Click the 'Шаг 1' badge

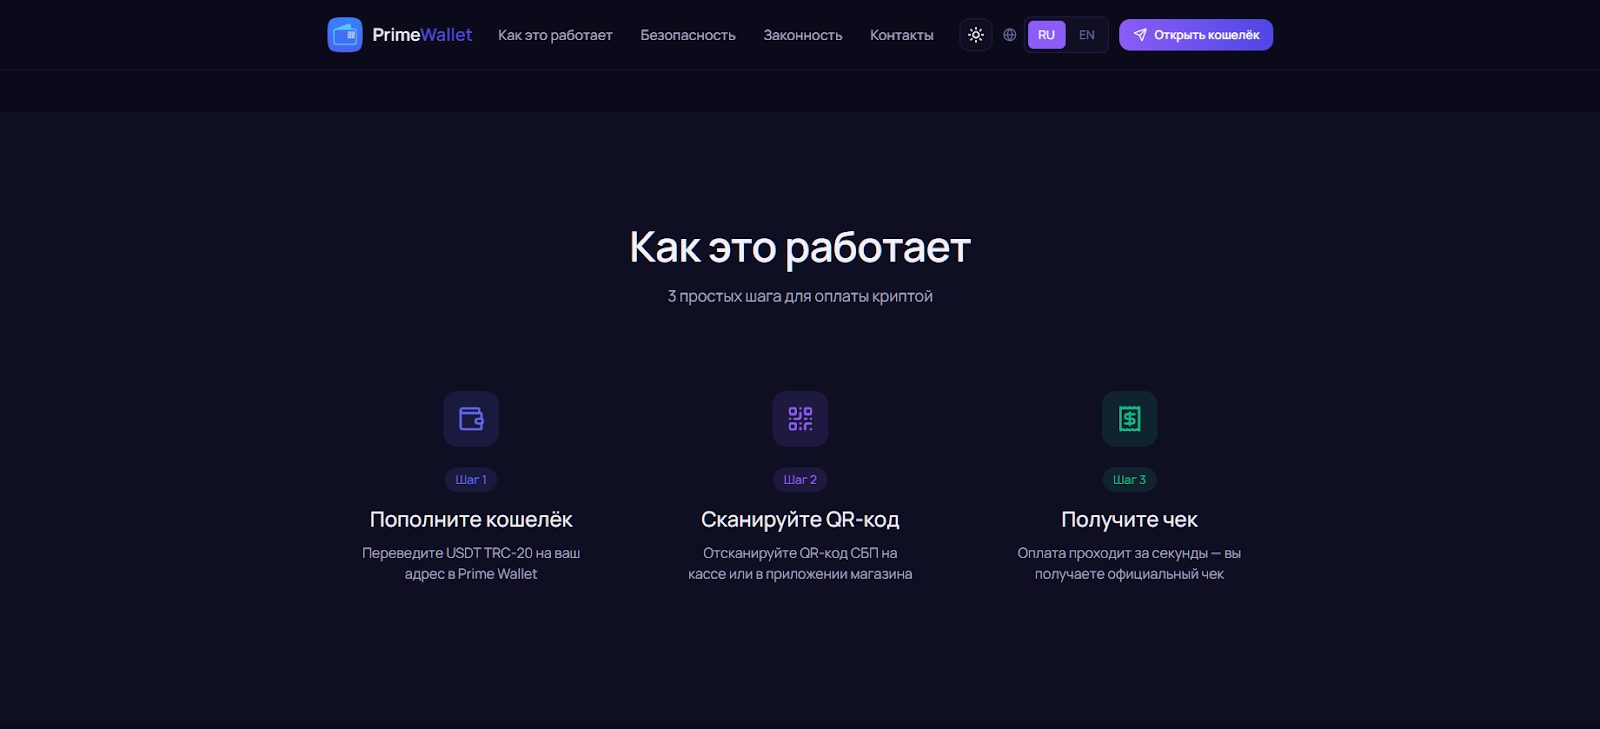click(x=471, y=480)
